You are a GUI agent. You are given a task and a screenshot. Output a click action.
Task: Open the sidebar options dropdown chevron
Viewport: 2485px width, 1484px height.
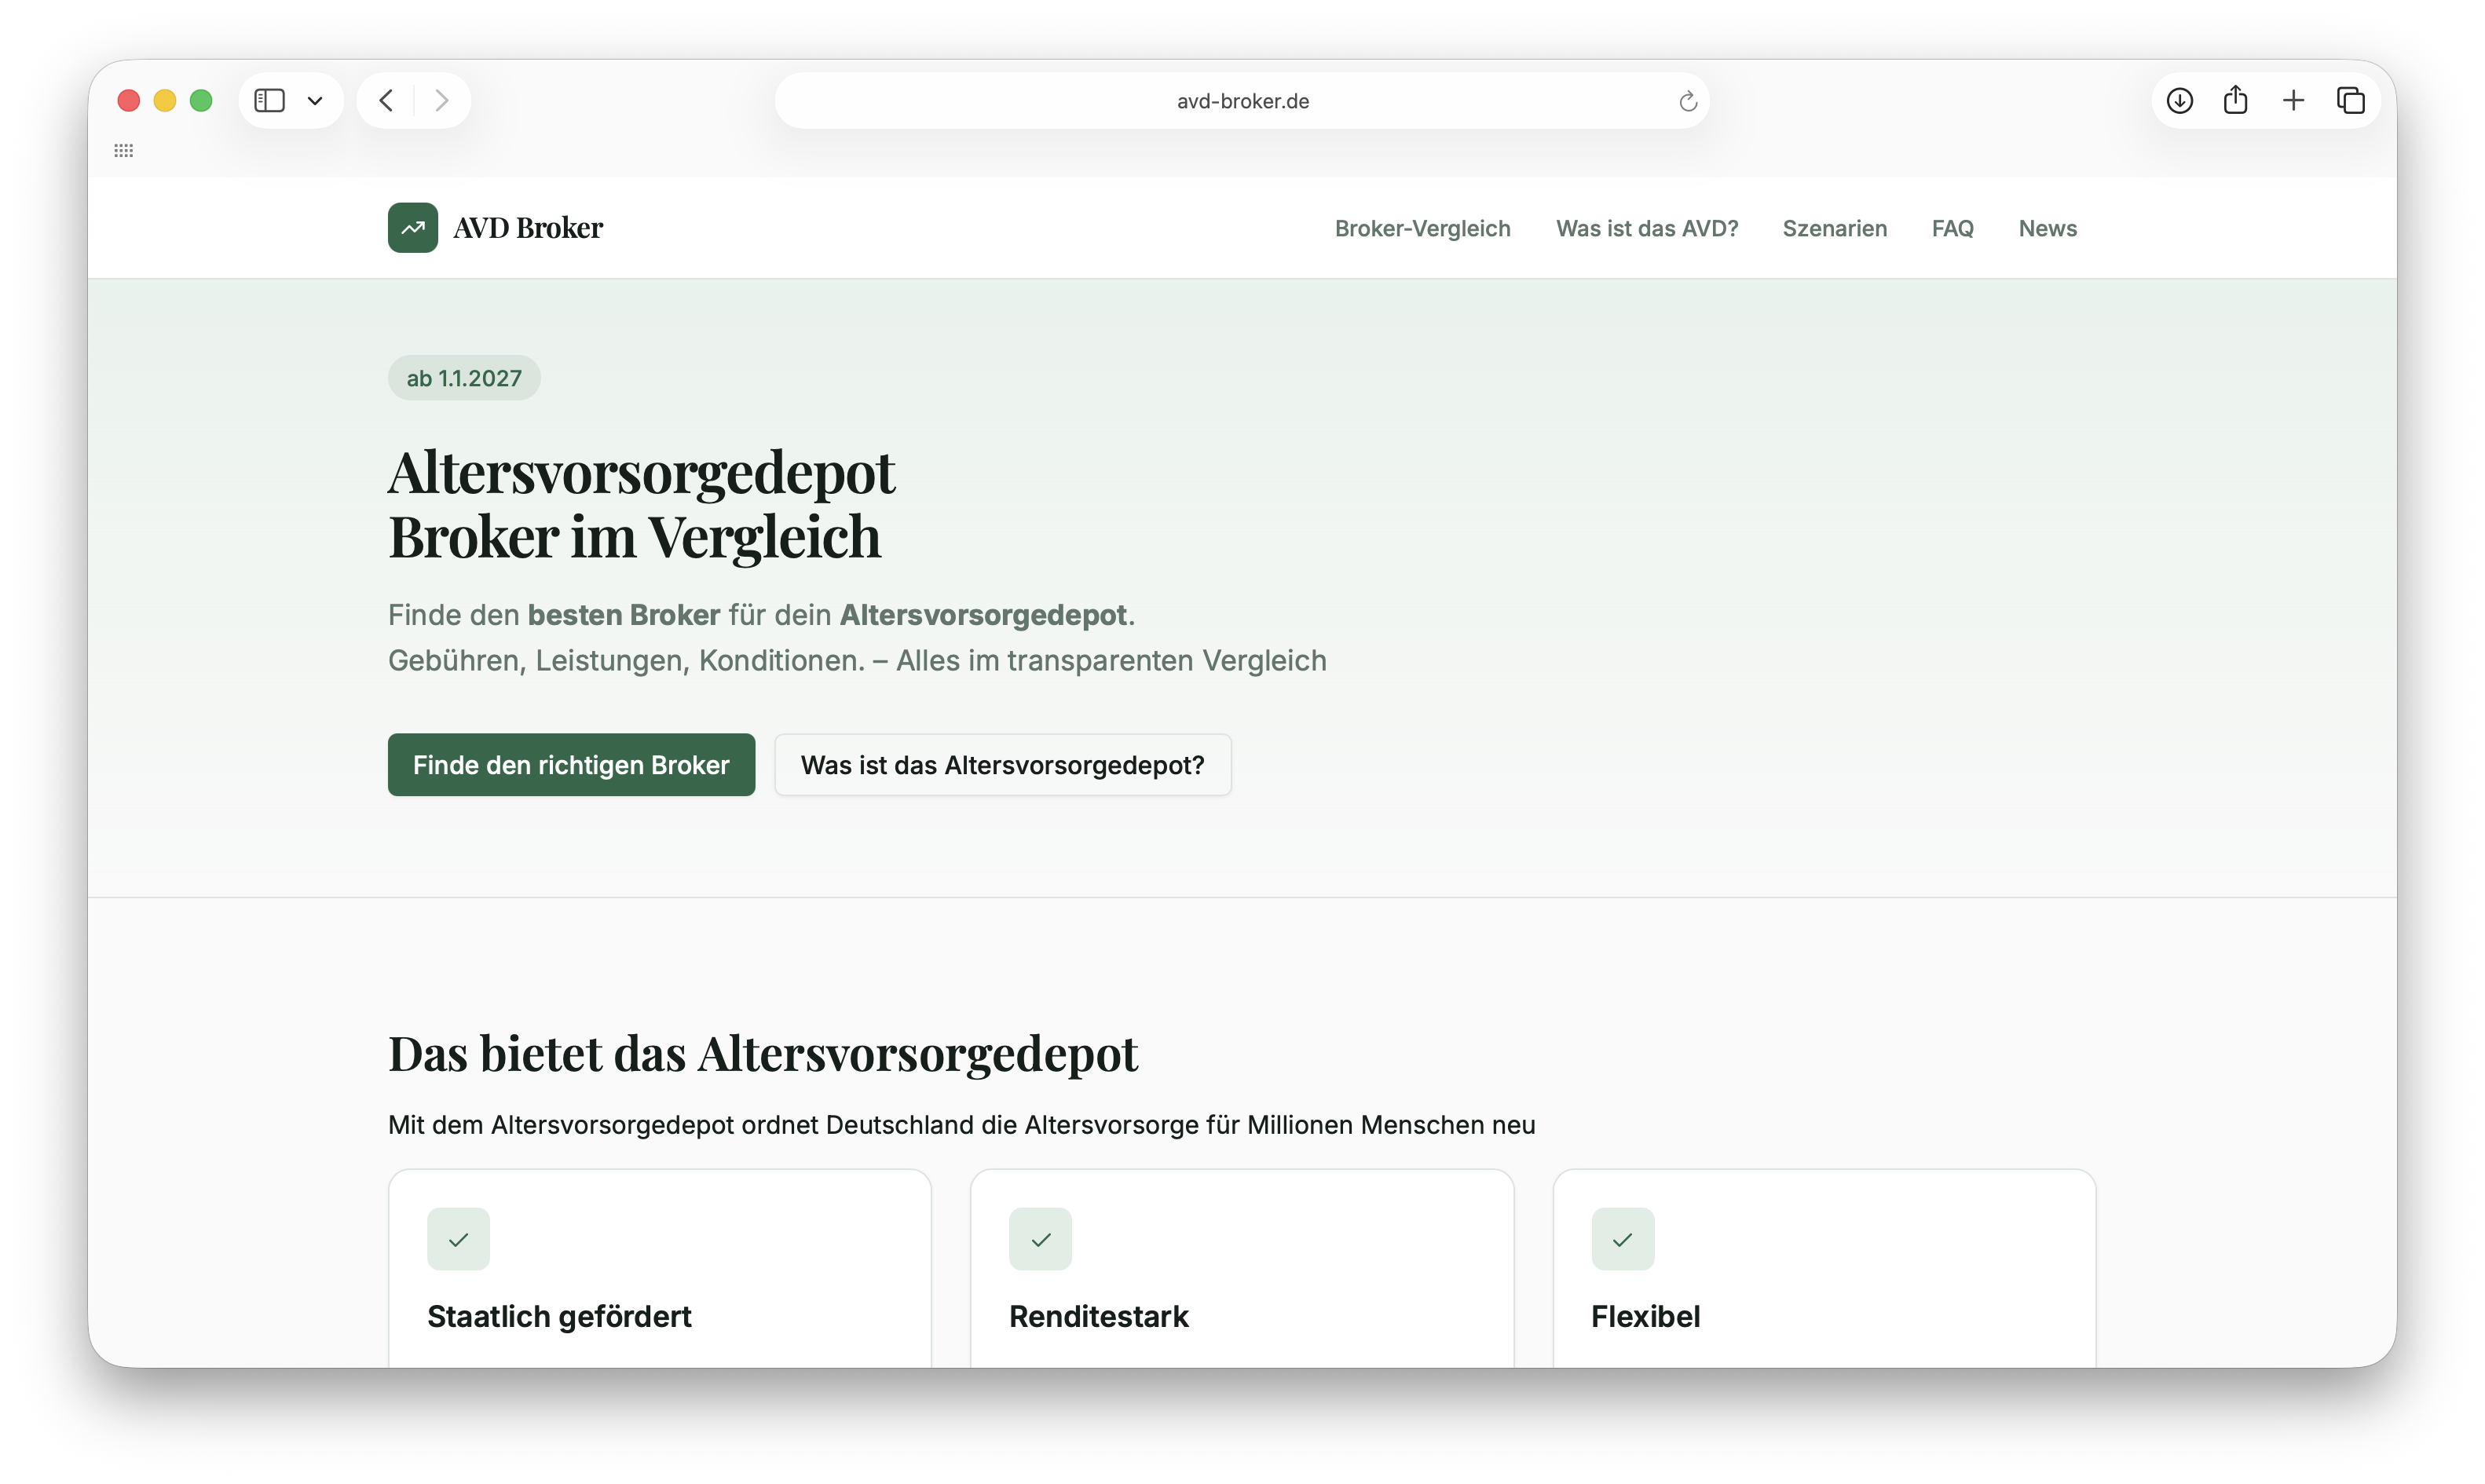(315, 101)
